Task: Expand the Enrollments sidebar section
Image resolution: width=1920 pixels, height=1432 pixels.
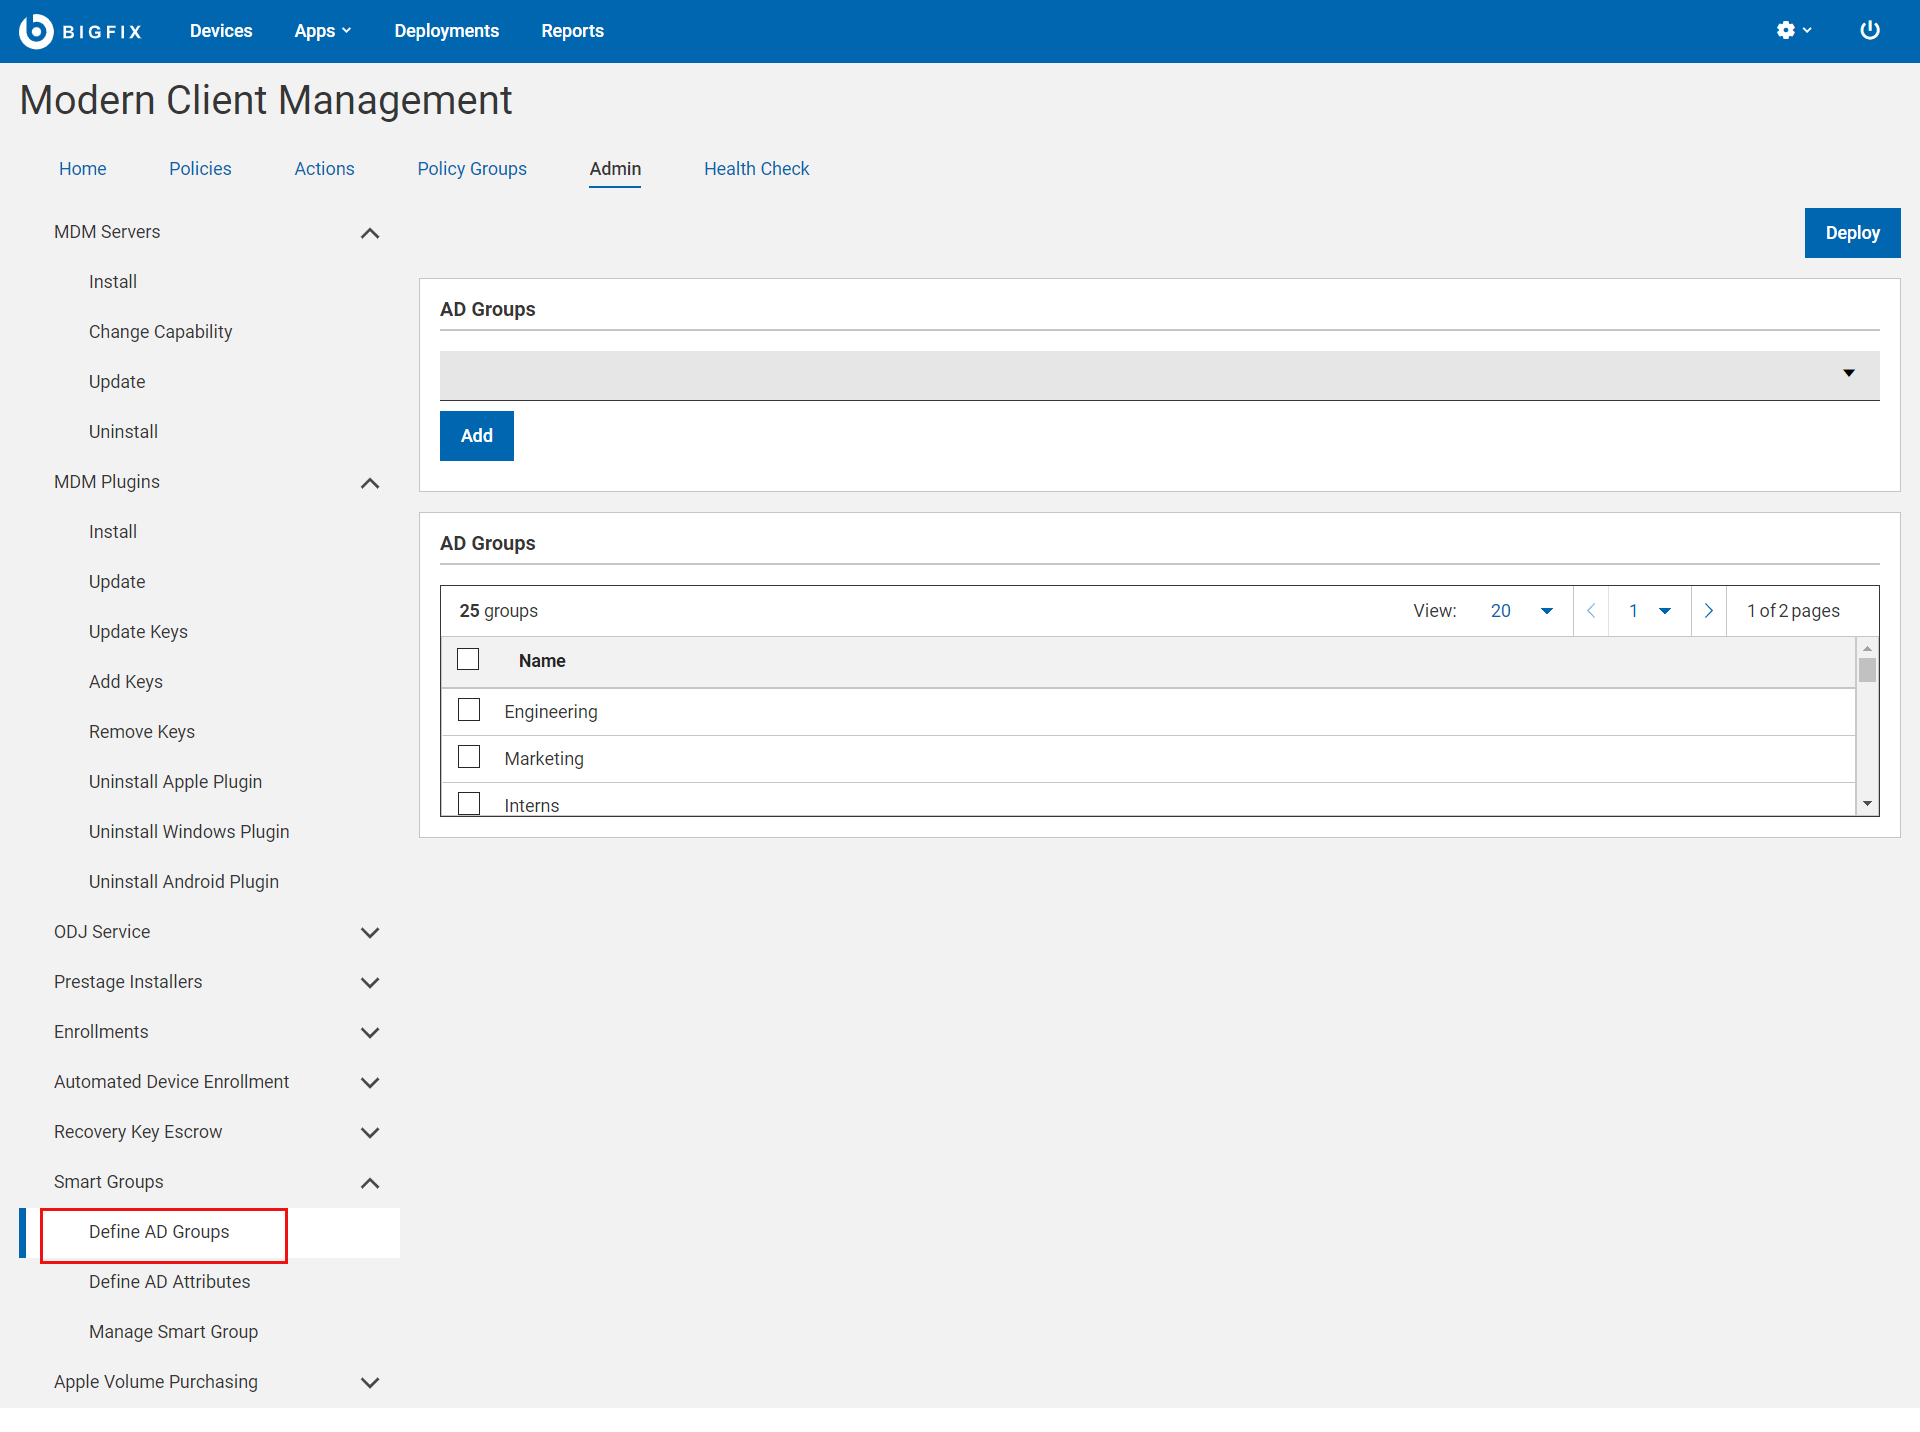Action: [369, 1033]
